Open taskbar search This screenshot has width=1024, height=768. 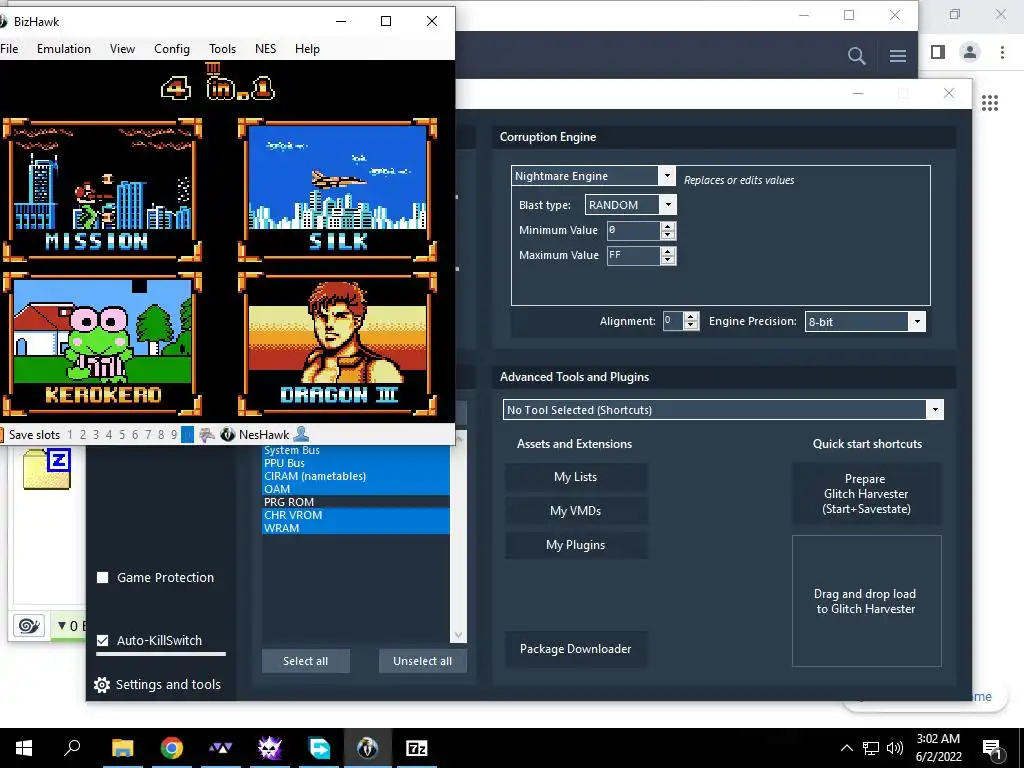coord(72,748)
